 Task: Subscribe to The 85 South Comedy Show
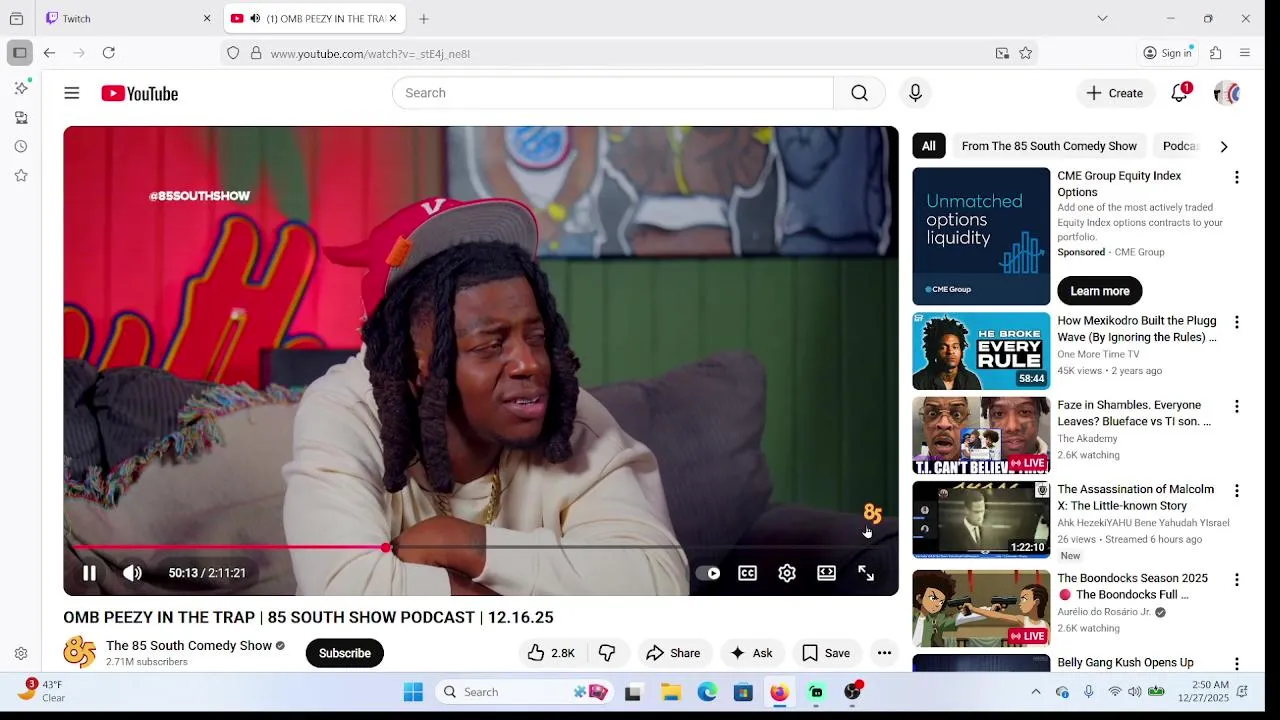pos(344,653)
